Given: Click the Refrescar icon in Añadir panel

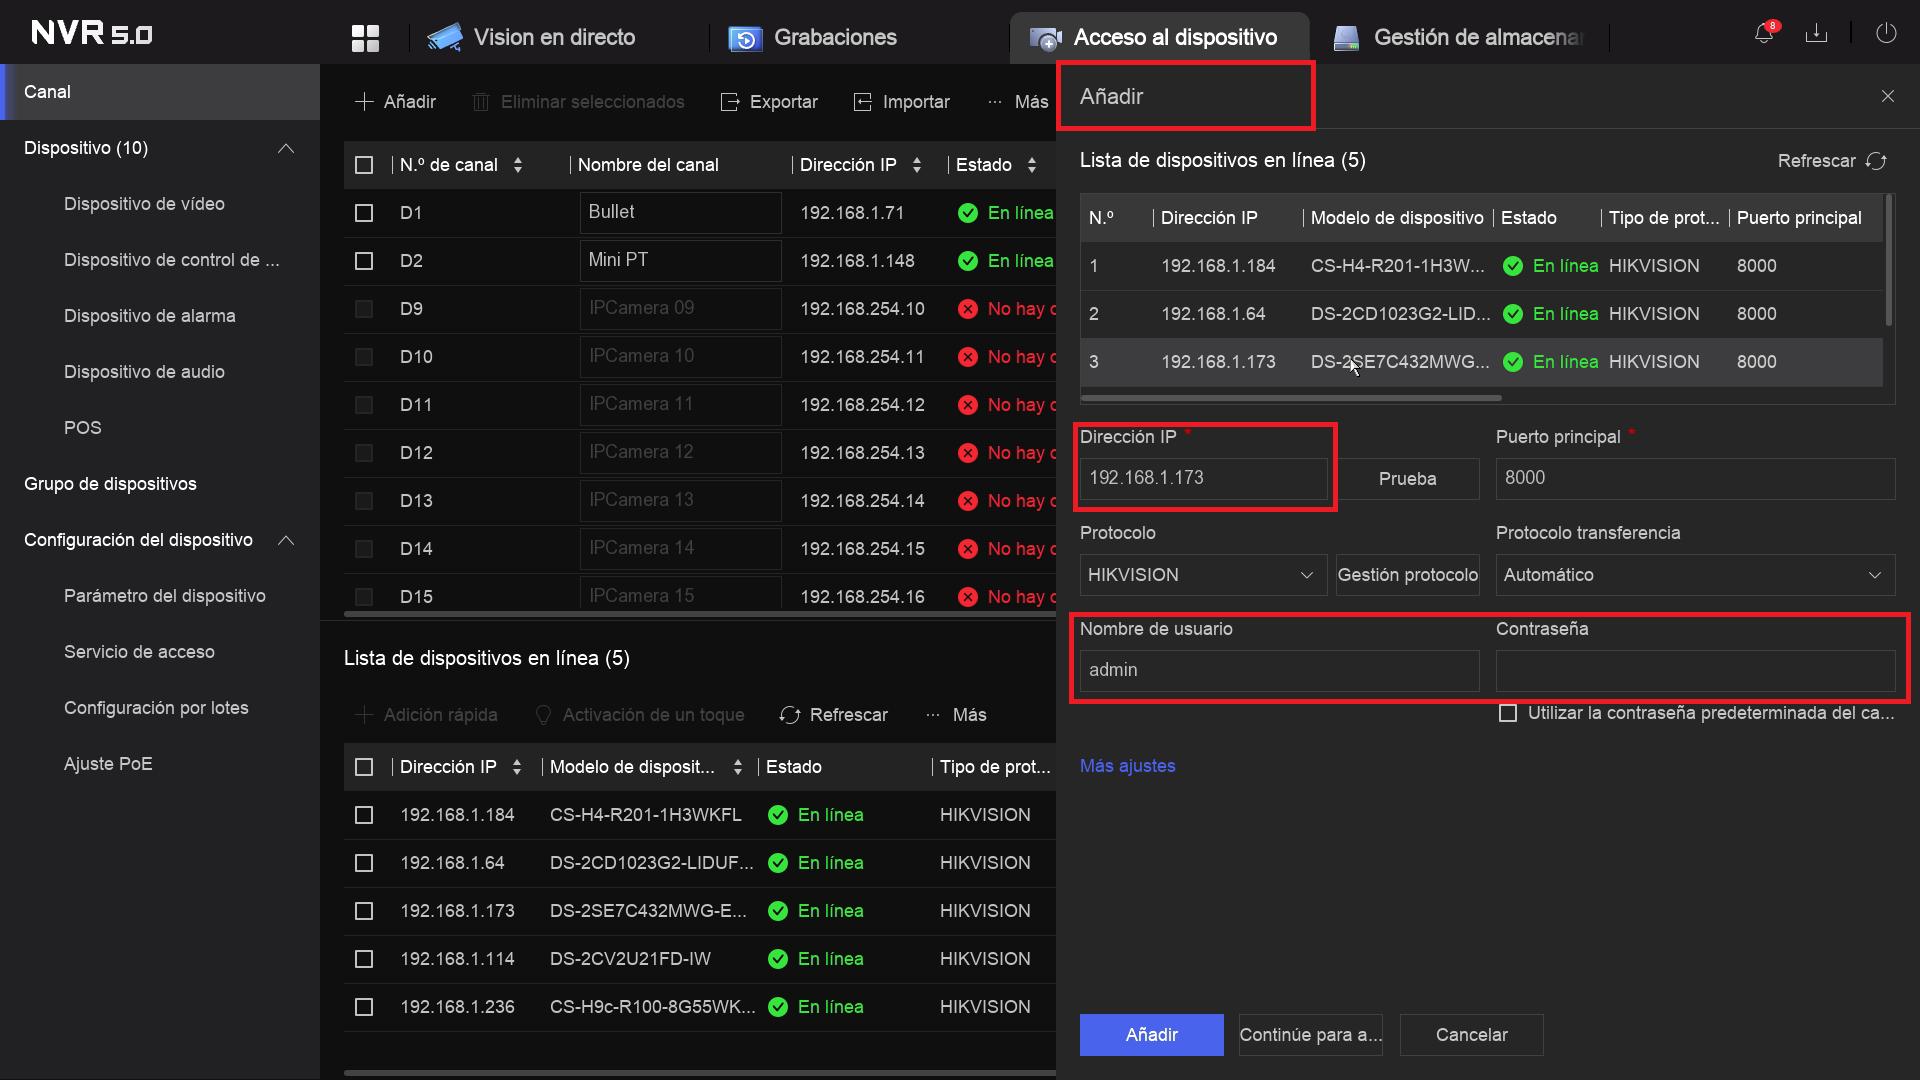Looking at the screenshot, I should [x=1876, y=161].
